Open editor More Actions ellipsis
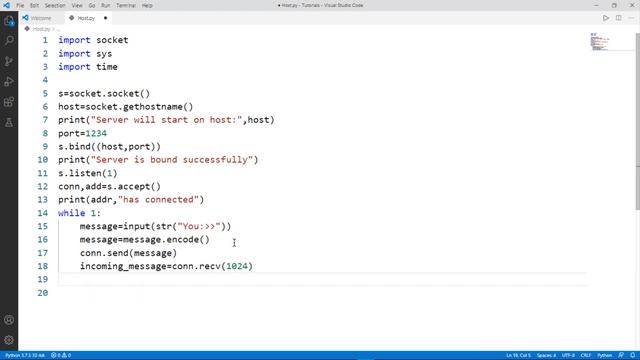 631,18
